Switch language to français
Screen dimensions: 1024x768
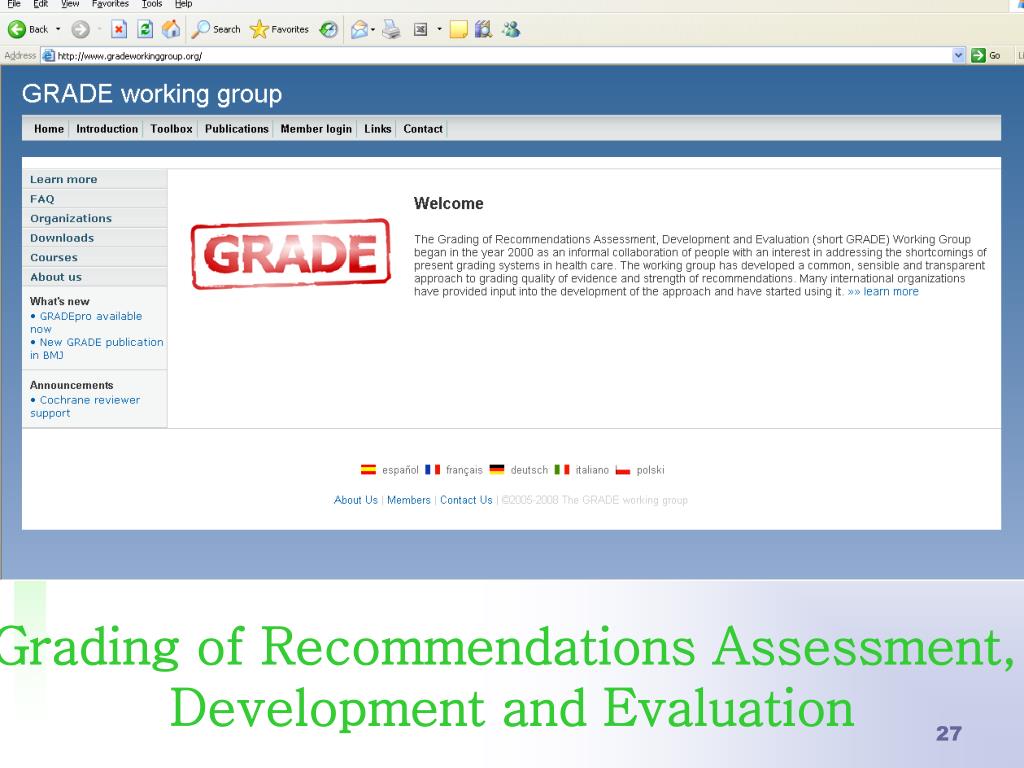[464, 470]
